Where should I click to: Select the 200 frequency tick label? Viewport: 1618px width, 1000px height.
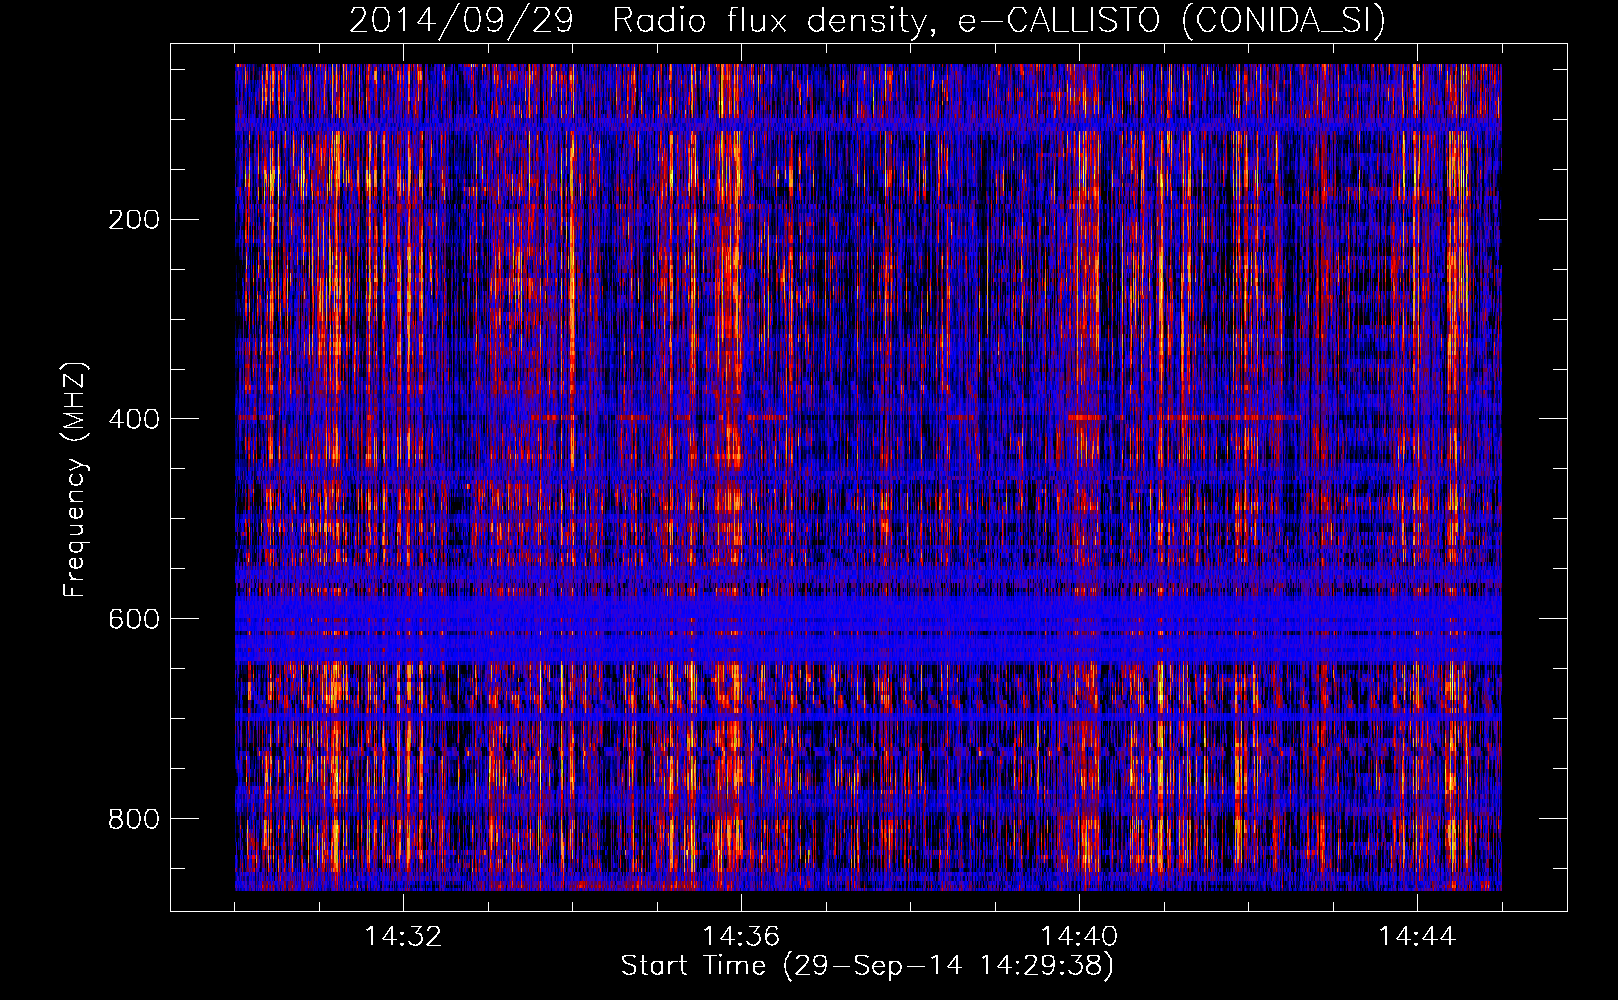[x=134, y=220]
